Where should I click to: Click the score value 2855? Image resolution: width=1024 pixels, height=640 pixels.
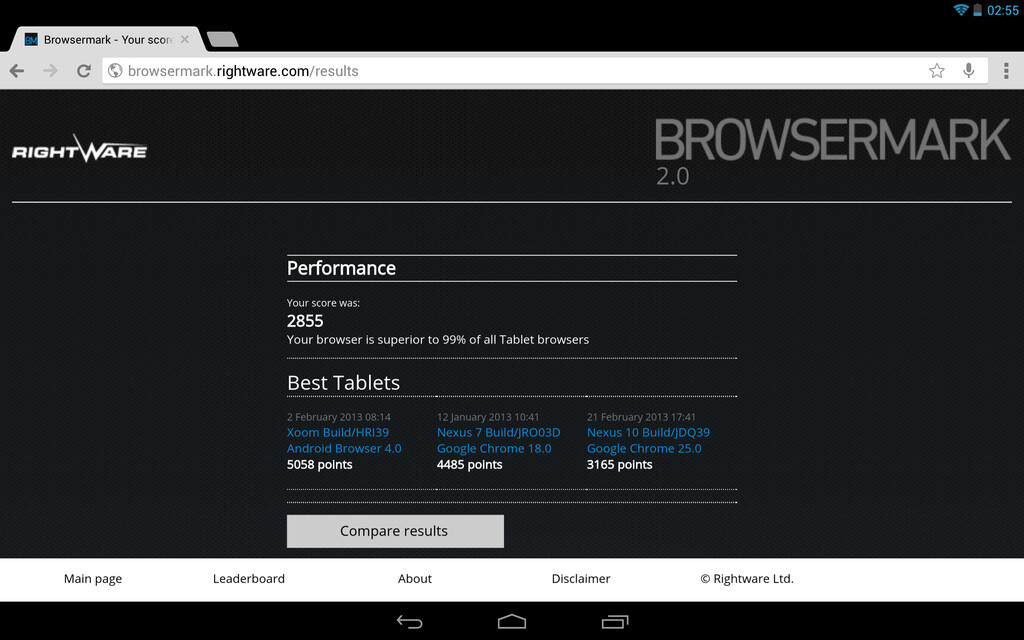[305, 321]
